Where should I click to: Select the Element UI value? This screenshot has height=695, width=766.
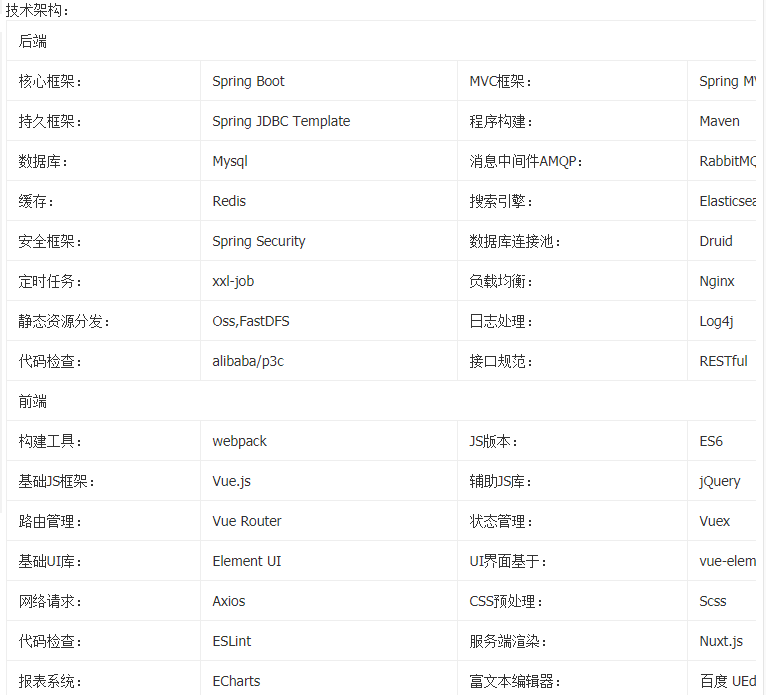pyautogui.click(x=247, y=562)
